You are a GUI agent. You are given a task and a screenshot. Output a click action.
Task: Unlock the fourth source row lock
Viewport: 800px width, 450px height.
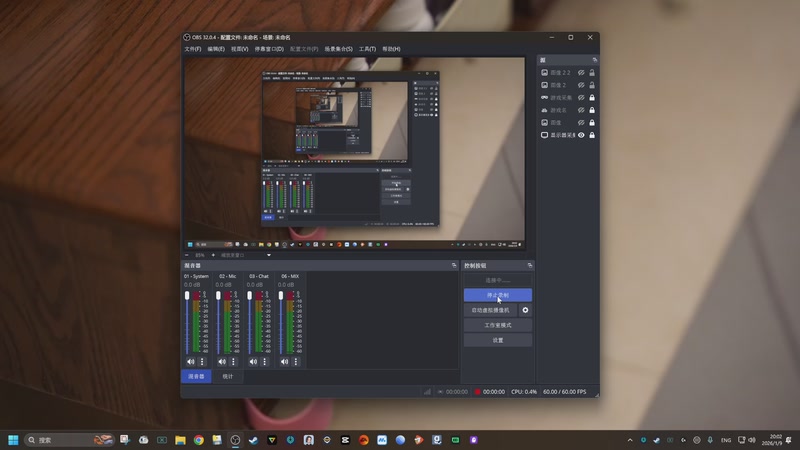pyautogui.click(x=592, y=110)
